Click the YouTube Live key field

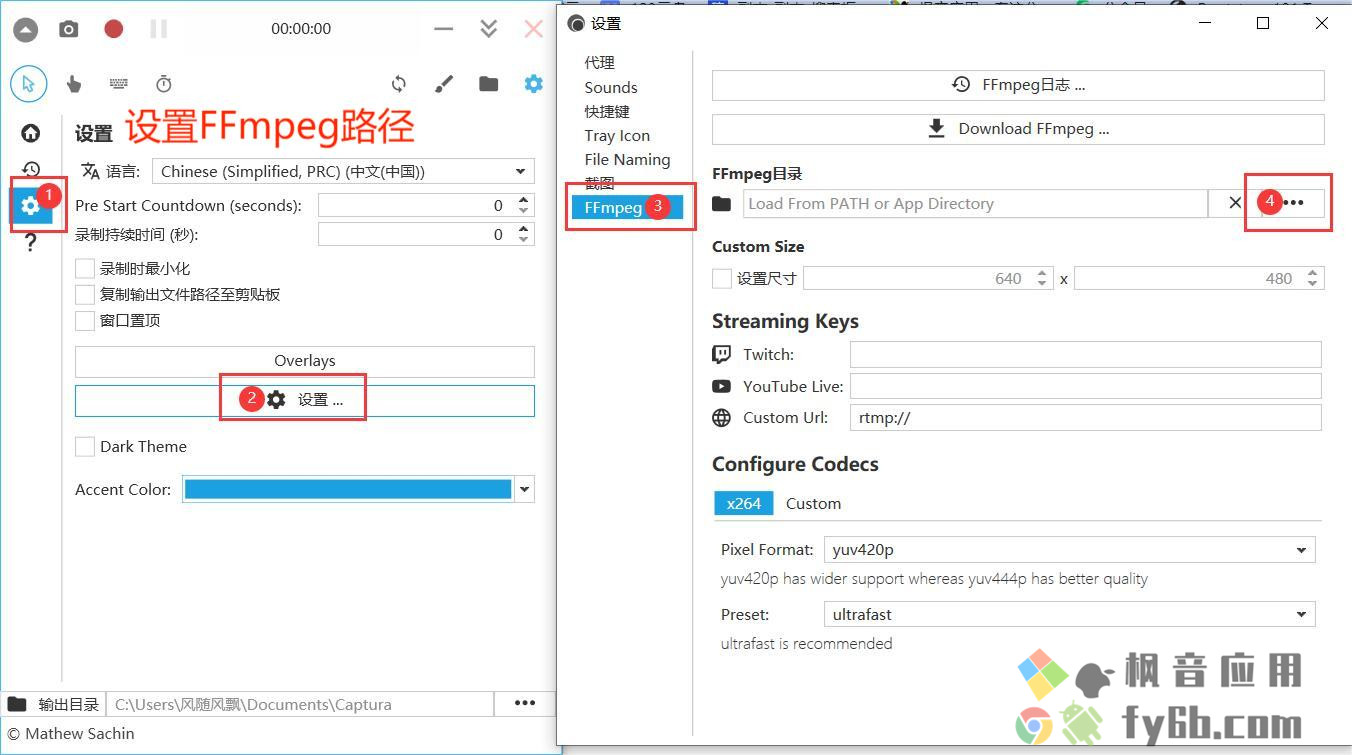click(x=1086, y=386)
